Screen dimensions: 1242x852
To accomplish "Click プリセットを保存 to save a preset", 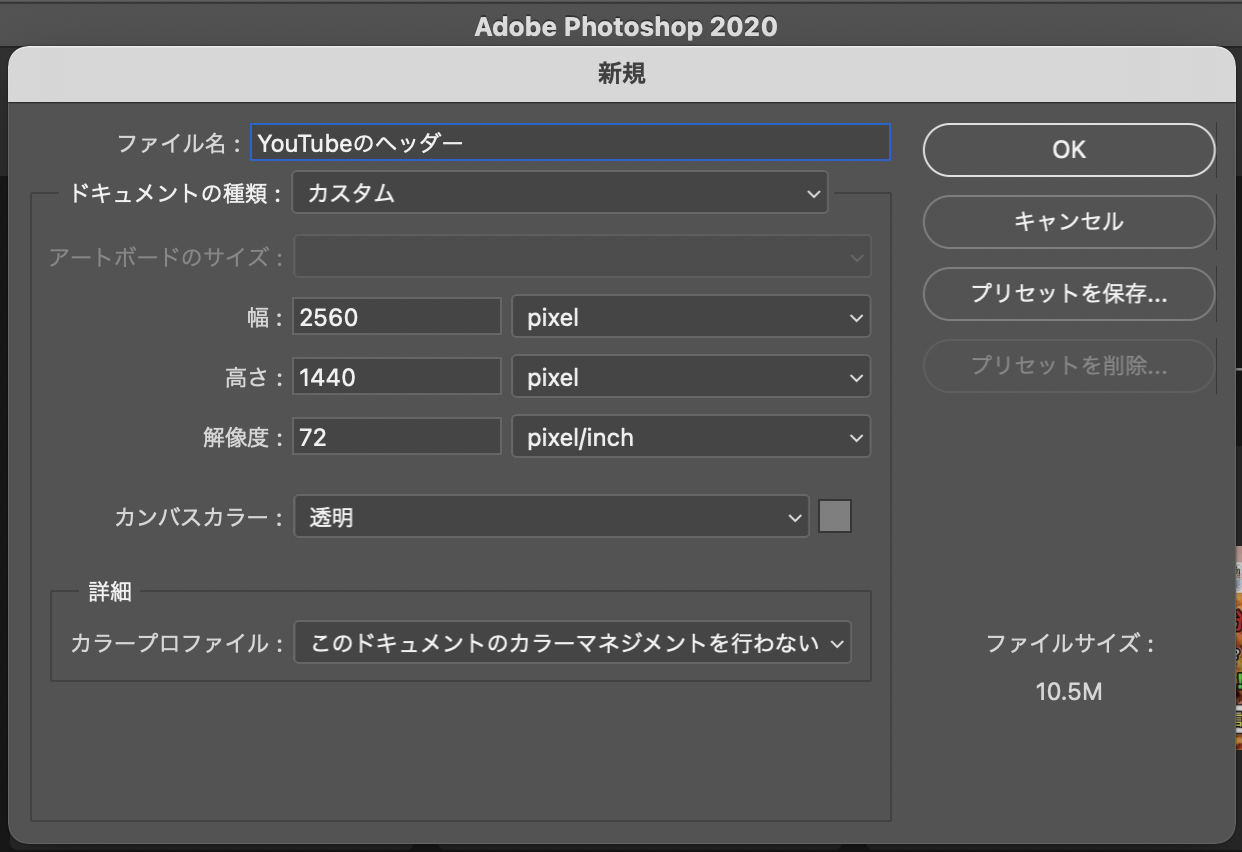I will [1068, 294].
